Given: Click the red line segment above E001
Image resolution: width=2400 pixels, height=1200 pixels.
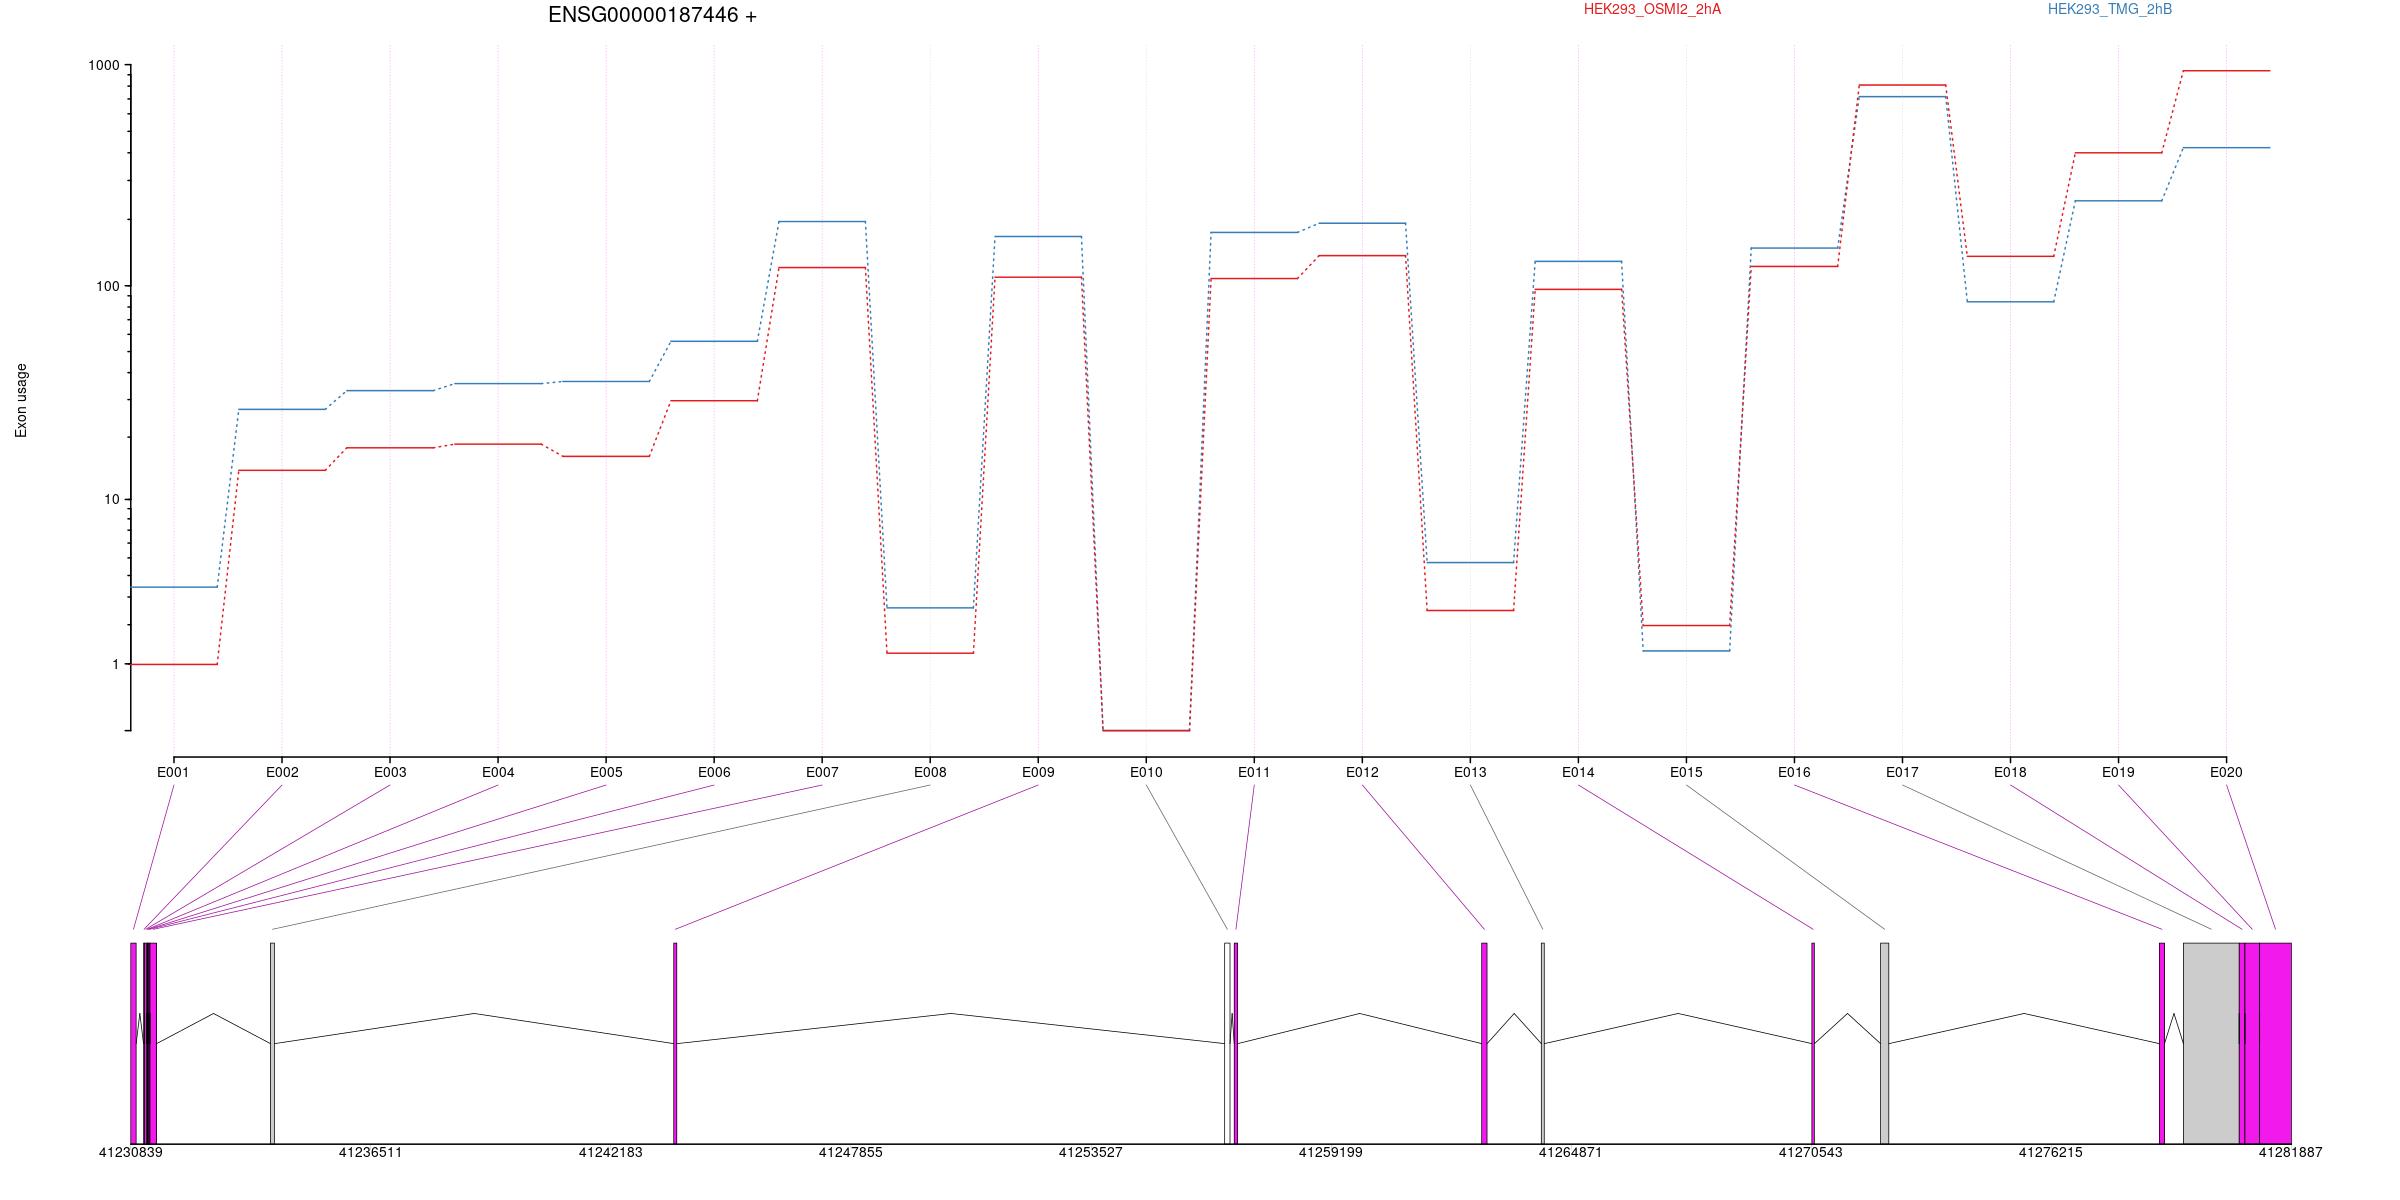Looking at the screenshot, I should (x=174, y=664).
